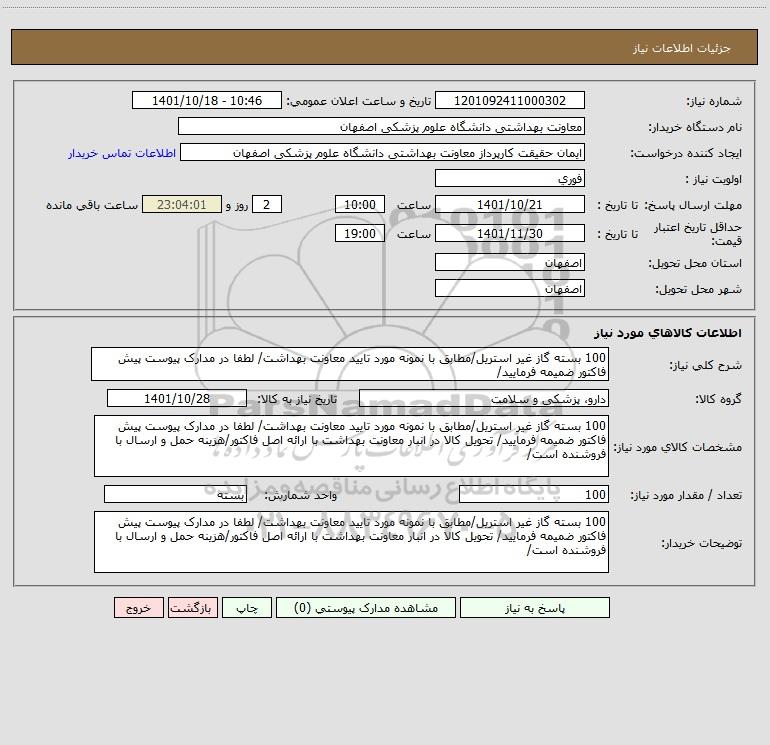770x745 pixels.
Task: Select the countdown timer 23:04:01
Action: point(182,204)
